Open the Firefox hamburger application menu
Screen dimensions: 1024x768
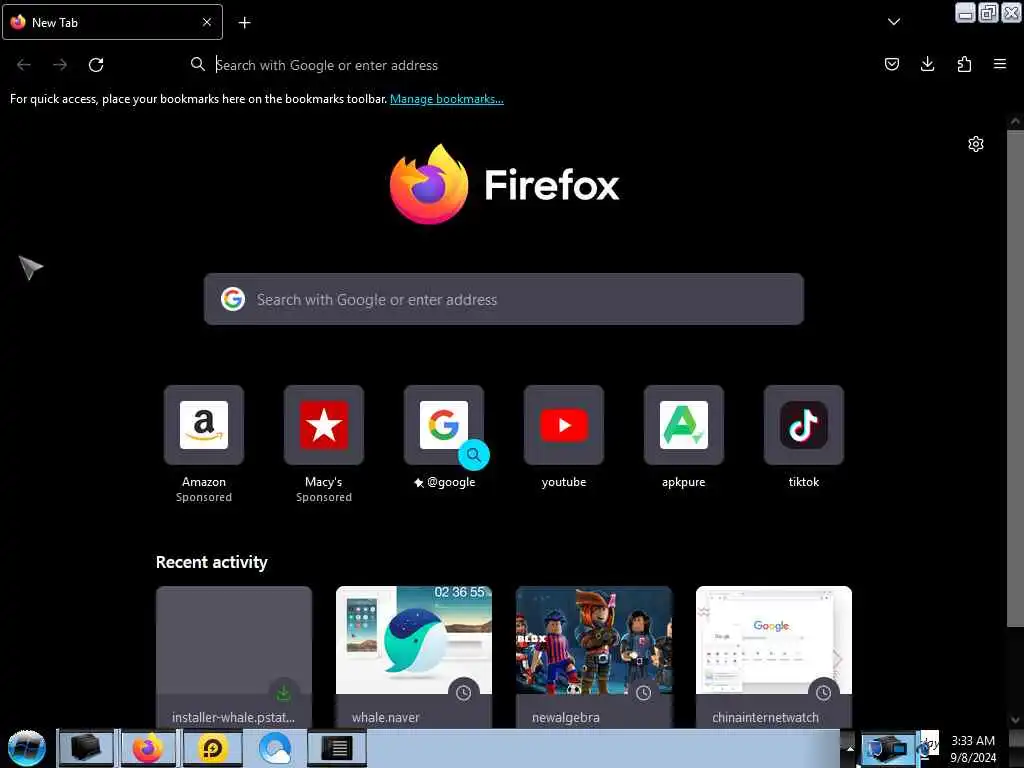click(999, 64)
